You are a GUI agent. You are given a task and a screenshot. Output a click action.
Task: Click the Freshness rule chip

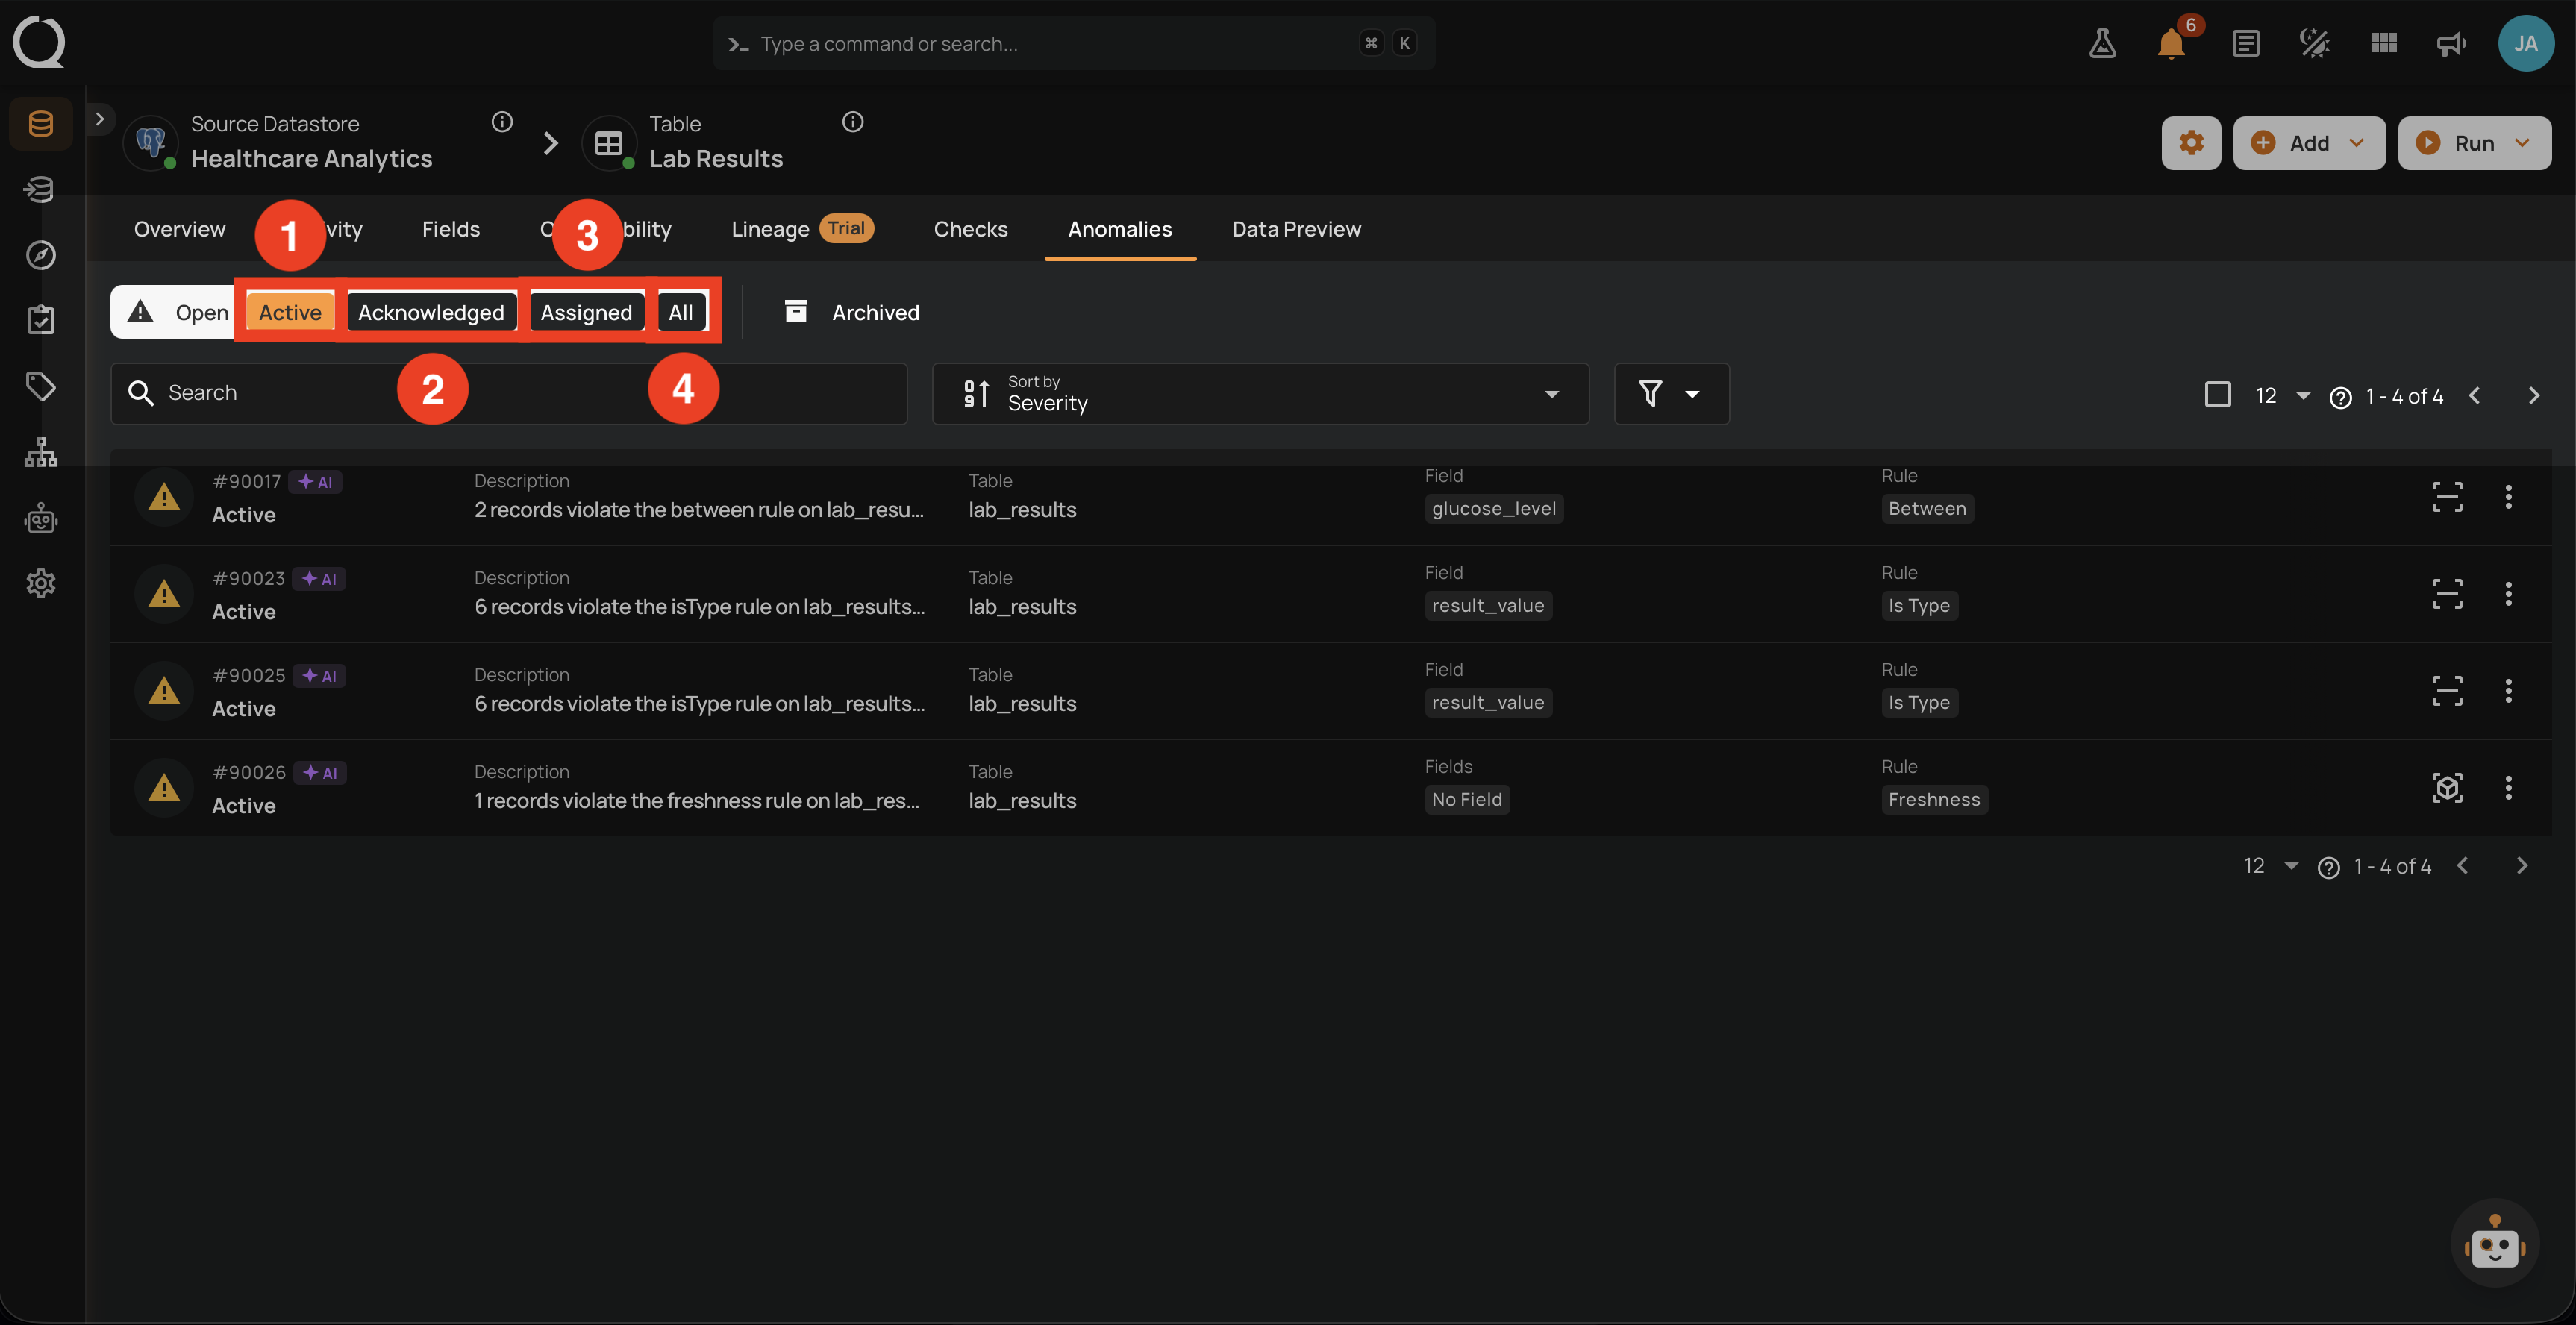[x=1934, y=799]
